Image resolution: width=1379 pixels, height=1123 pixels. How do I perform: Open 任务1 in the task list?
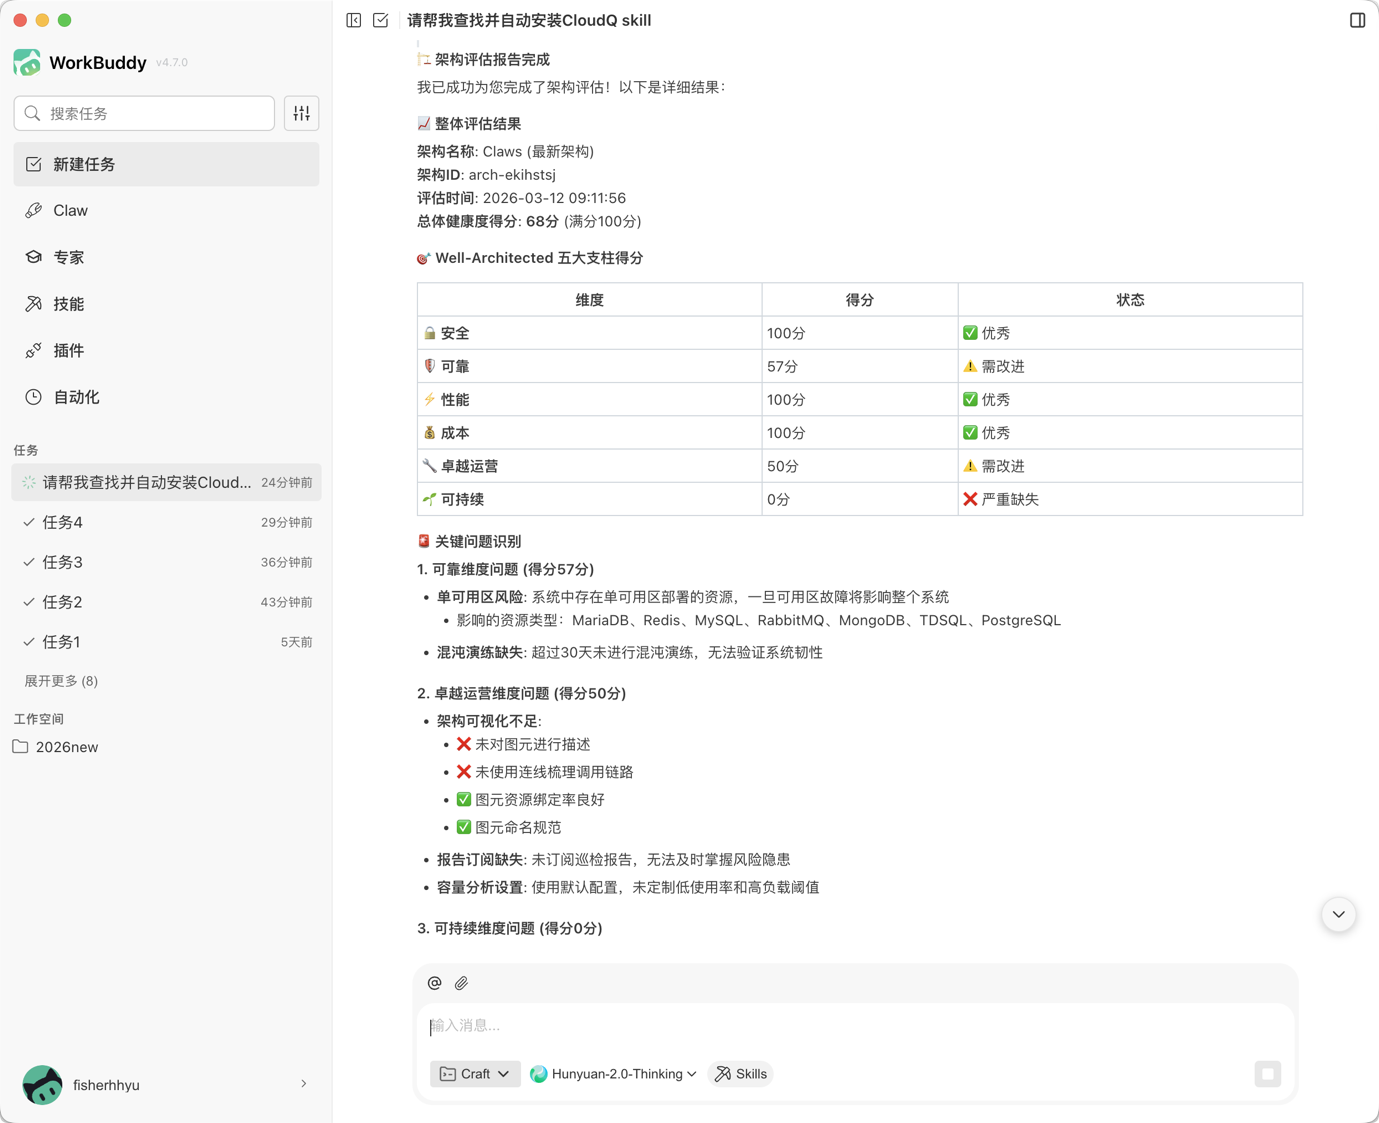pyautogui.click(x=166, y=642)
